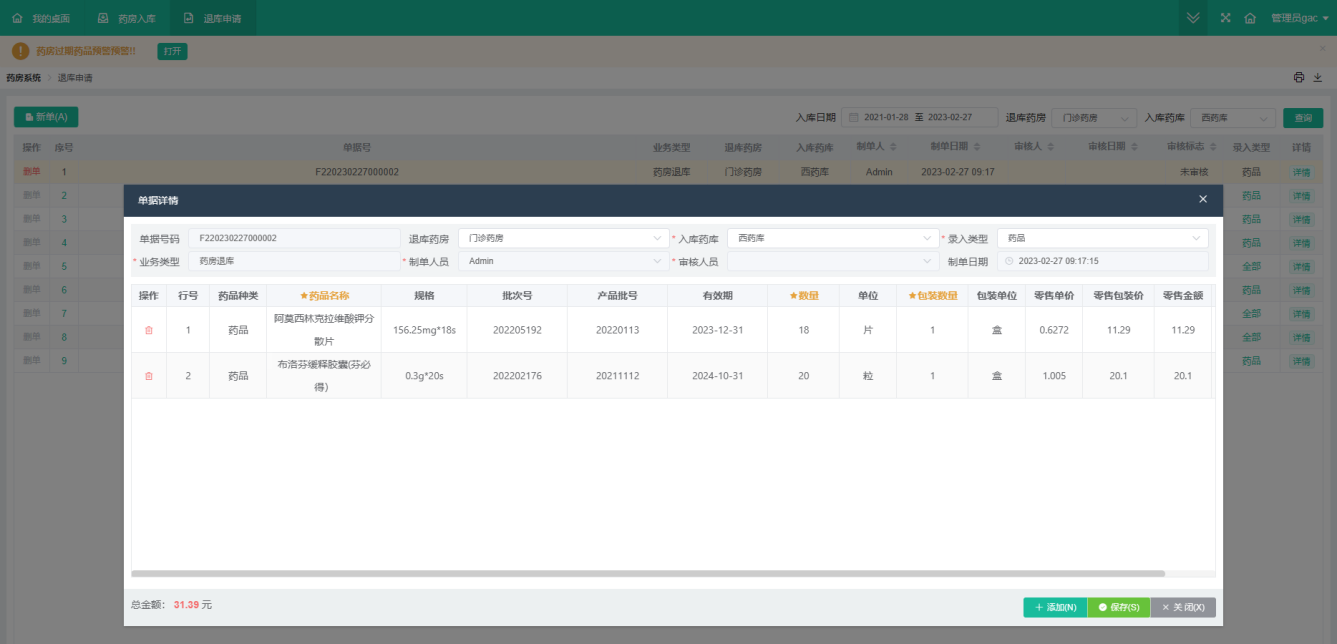Click spec cell 156.25mg*18s
1337x644 pixels.
pyautogui.click(x=424, y=330)
